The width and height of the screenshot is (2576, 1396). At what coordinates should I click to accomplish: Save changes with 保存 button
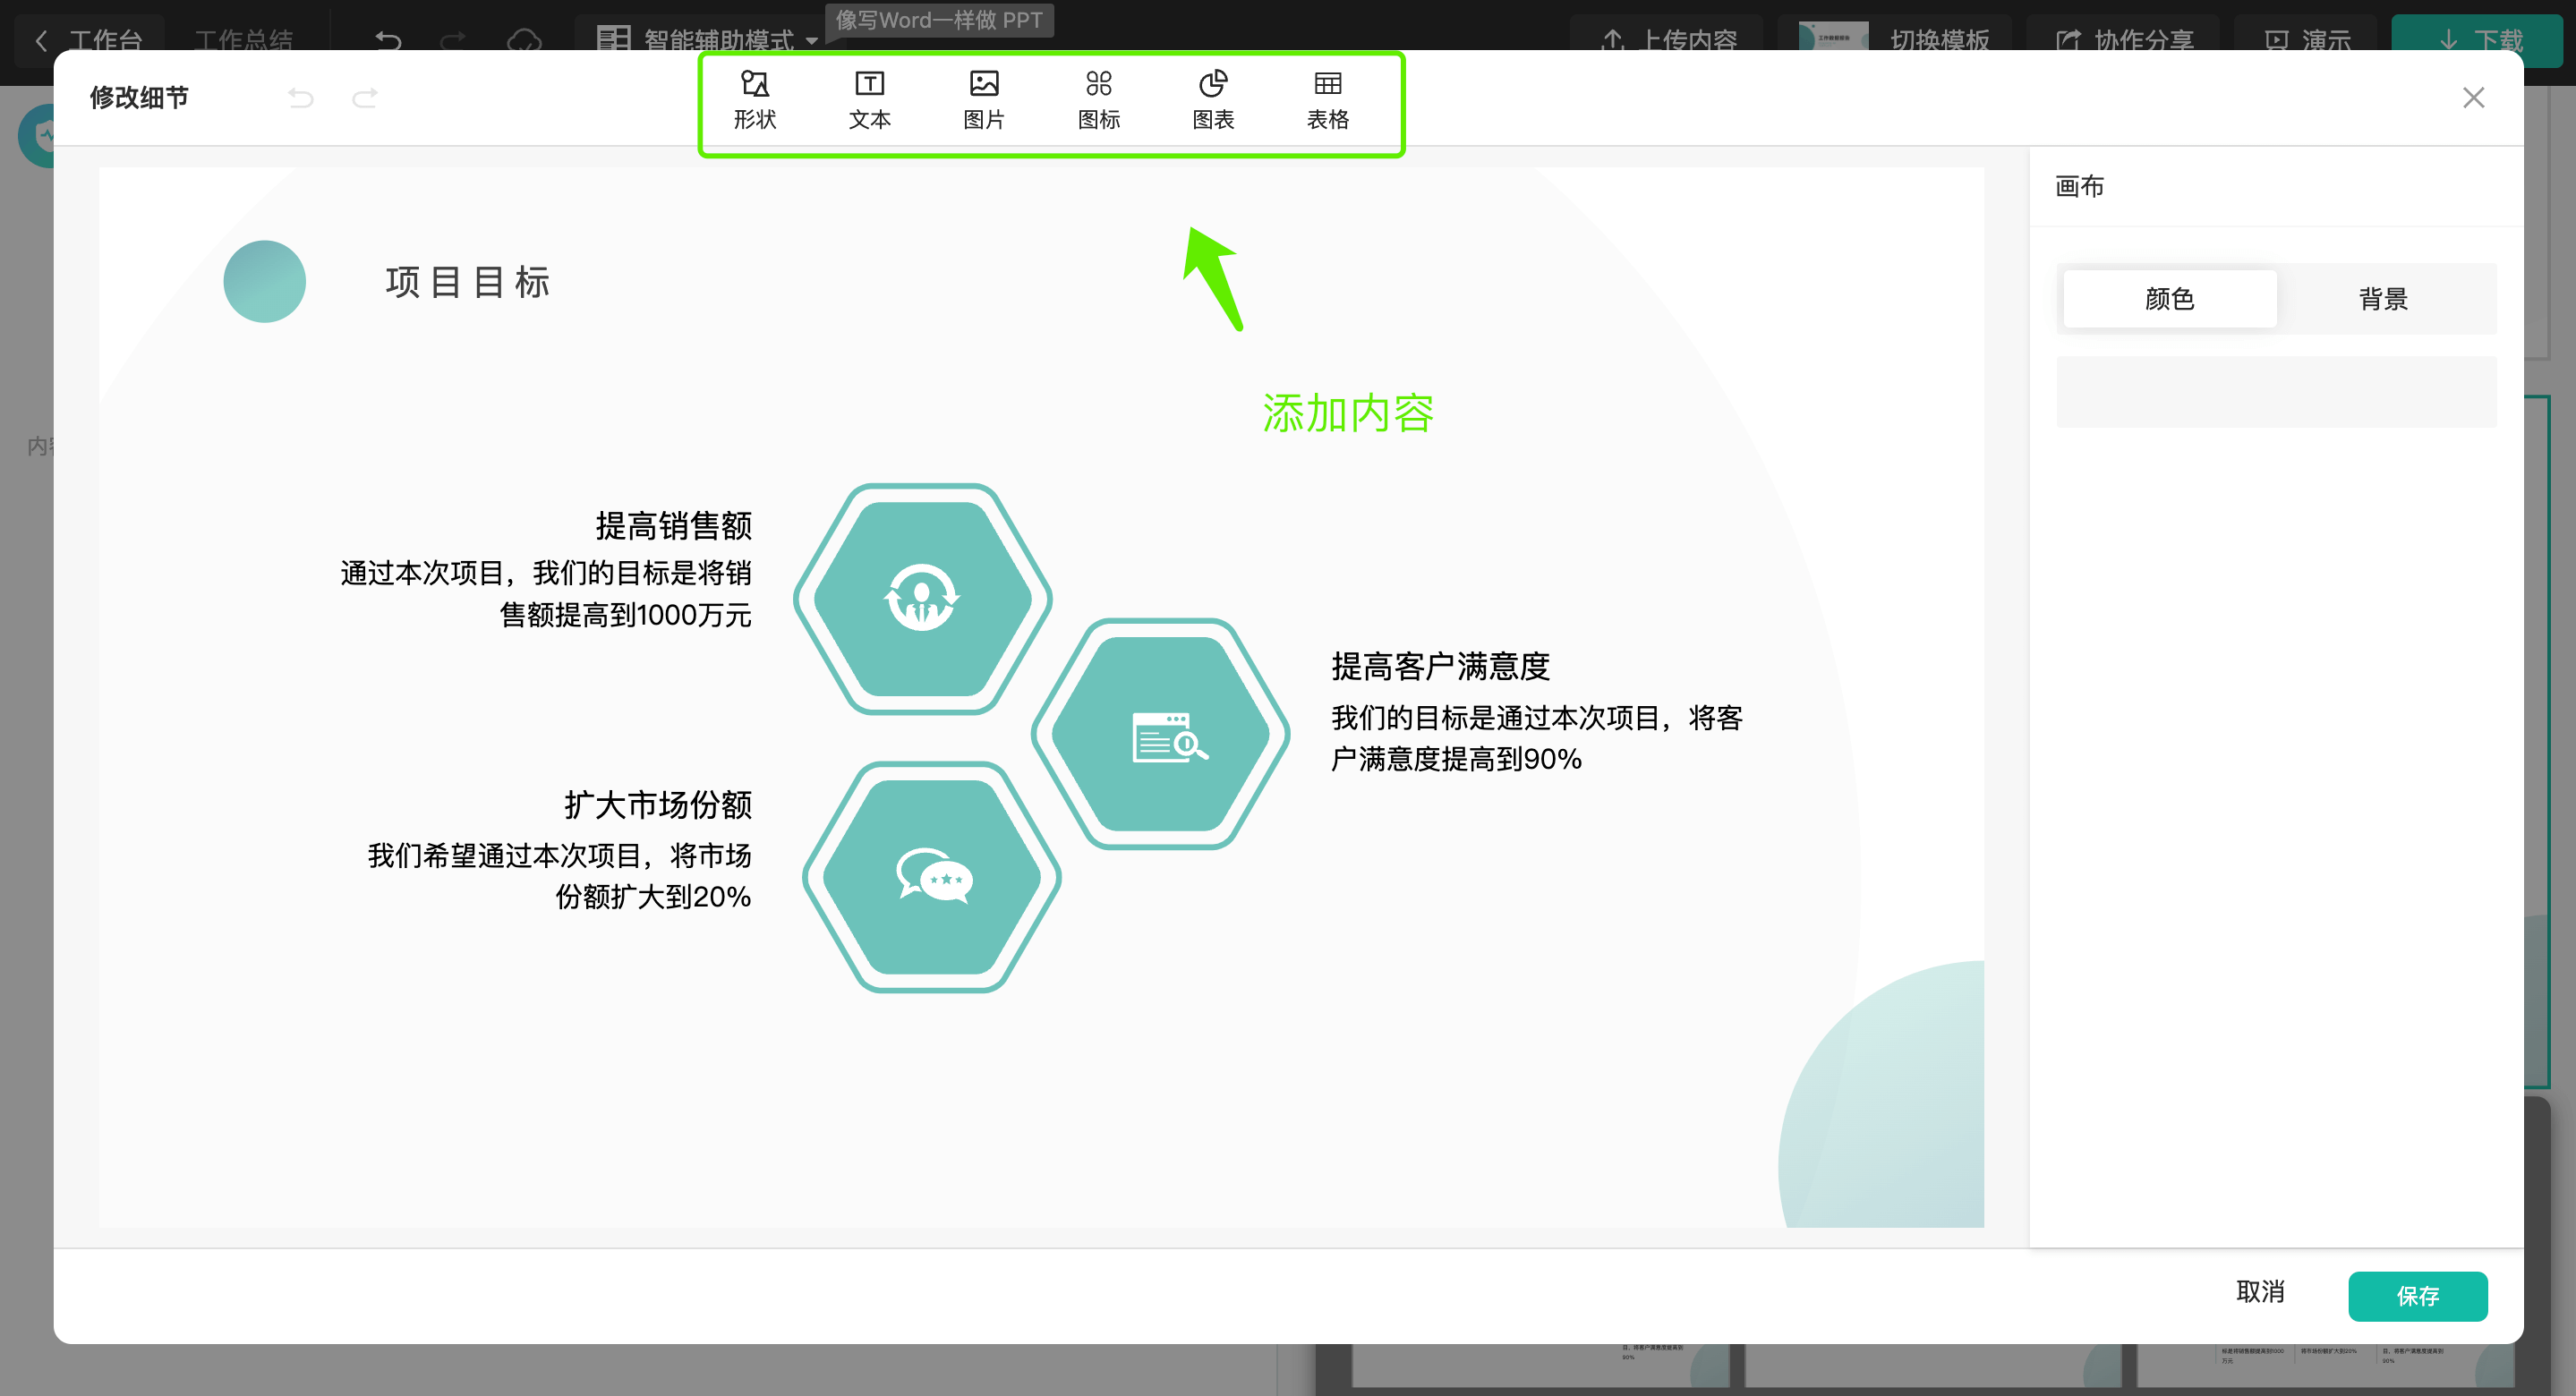tap(2417, 1296)
